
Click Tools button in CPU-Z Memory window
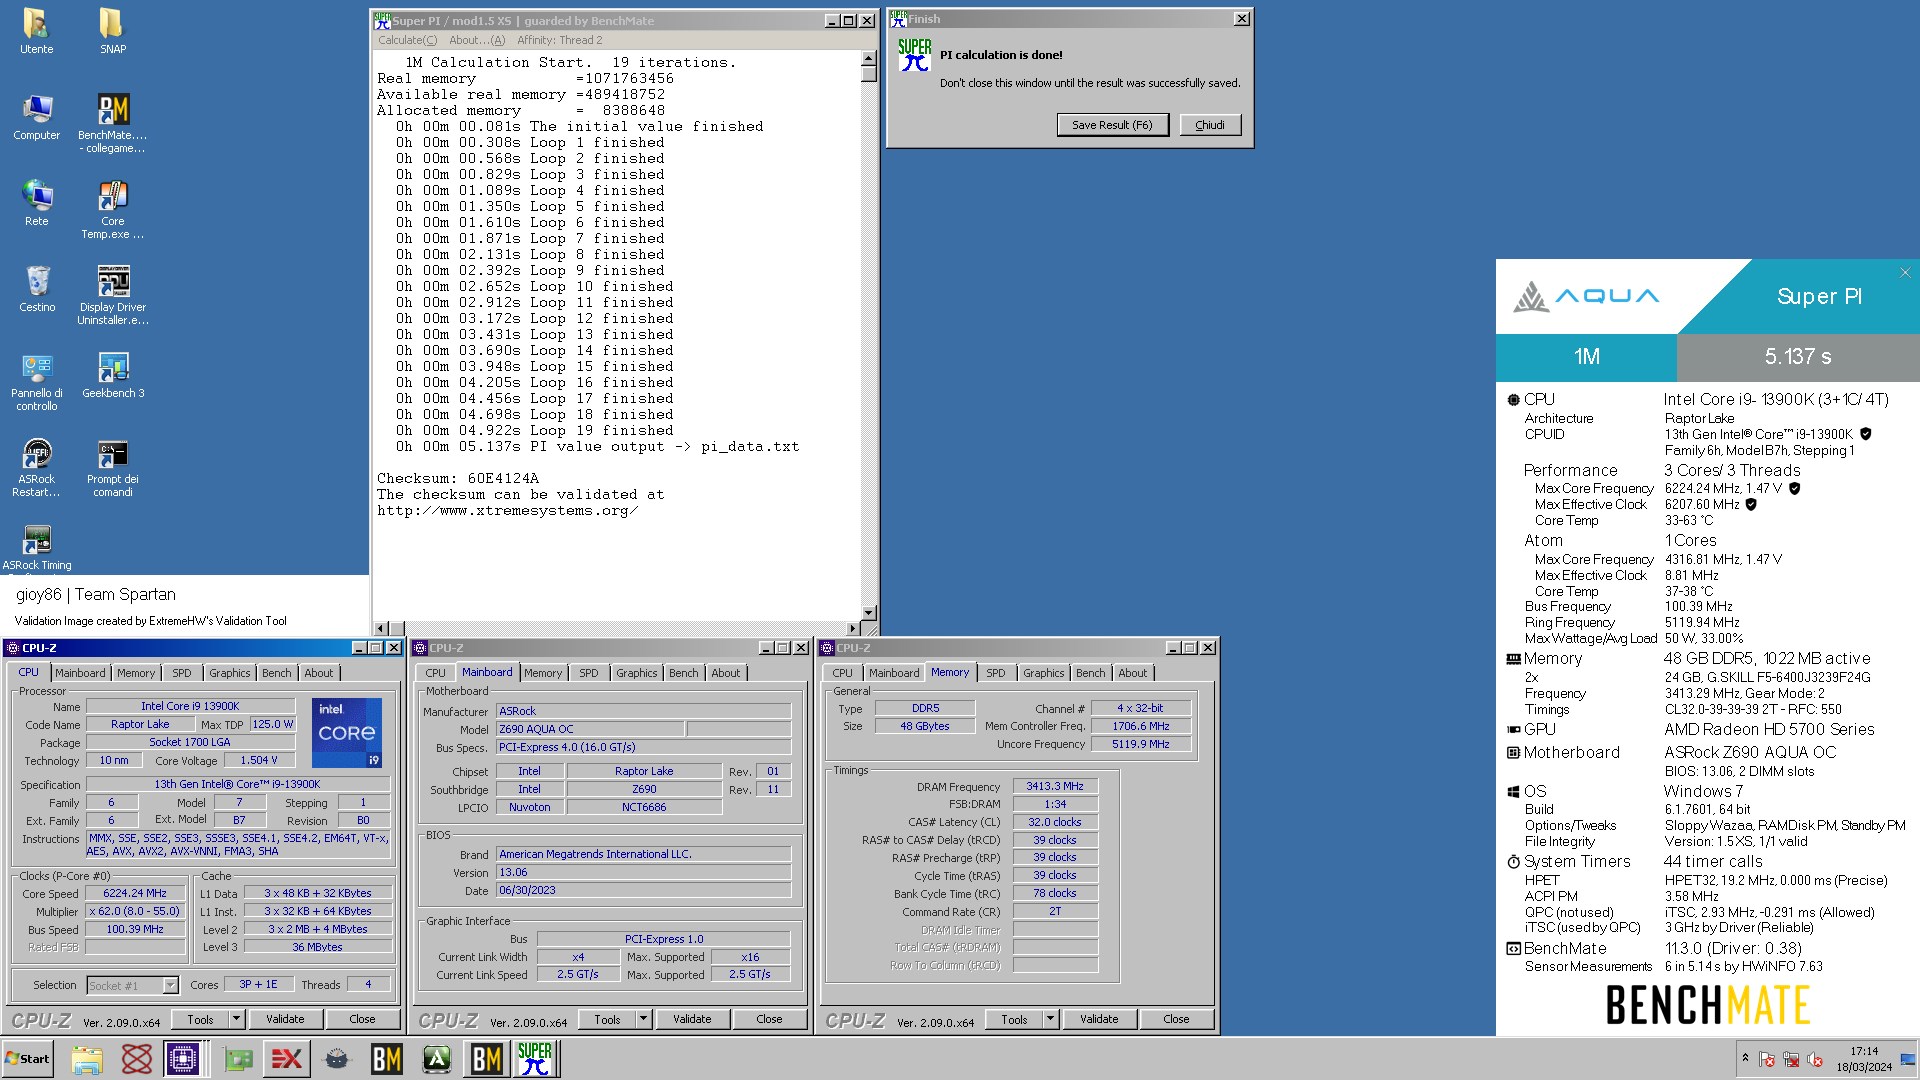click(1014, 1019)
